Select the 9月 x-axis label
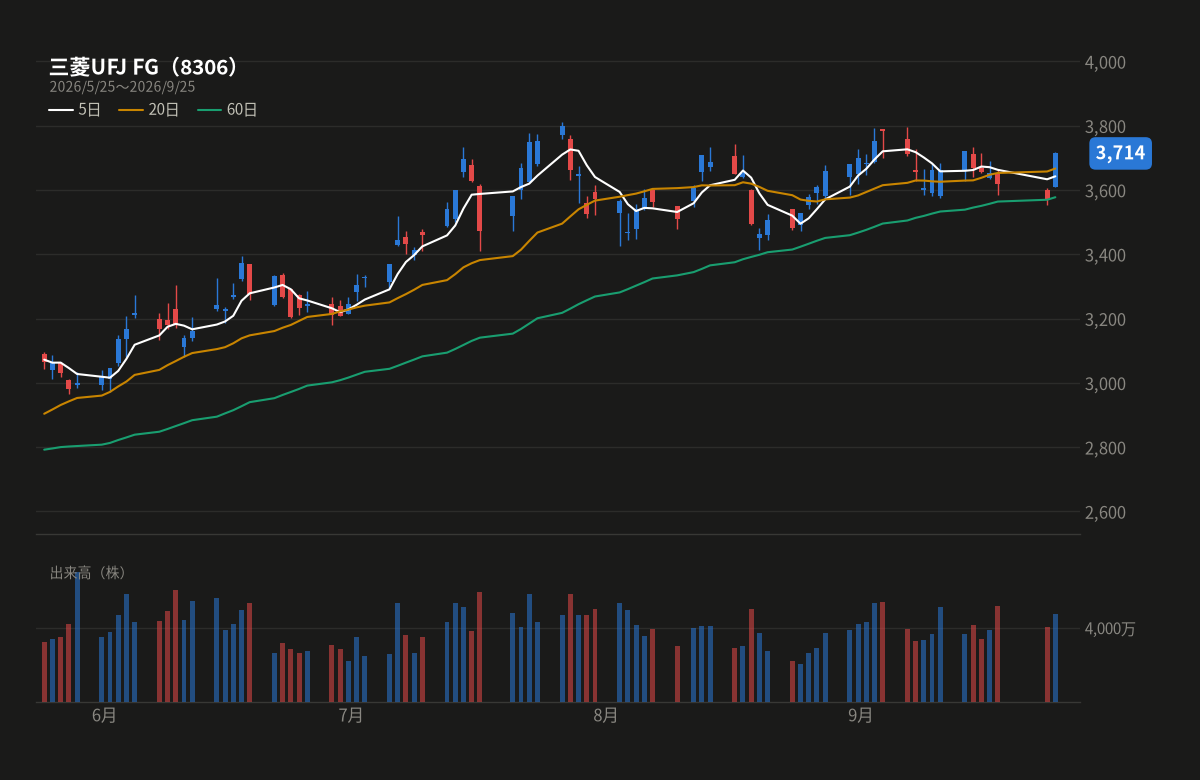This screenshot has height=780, width=1200. point(860,715)
